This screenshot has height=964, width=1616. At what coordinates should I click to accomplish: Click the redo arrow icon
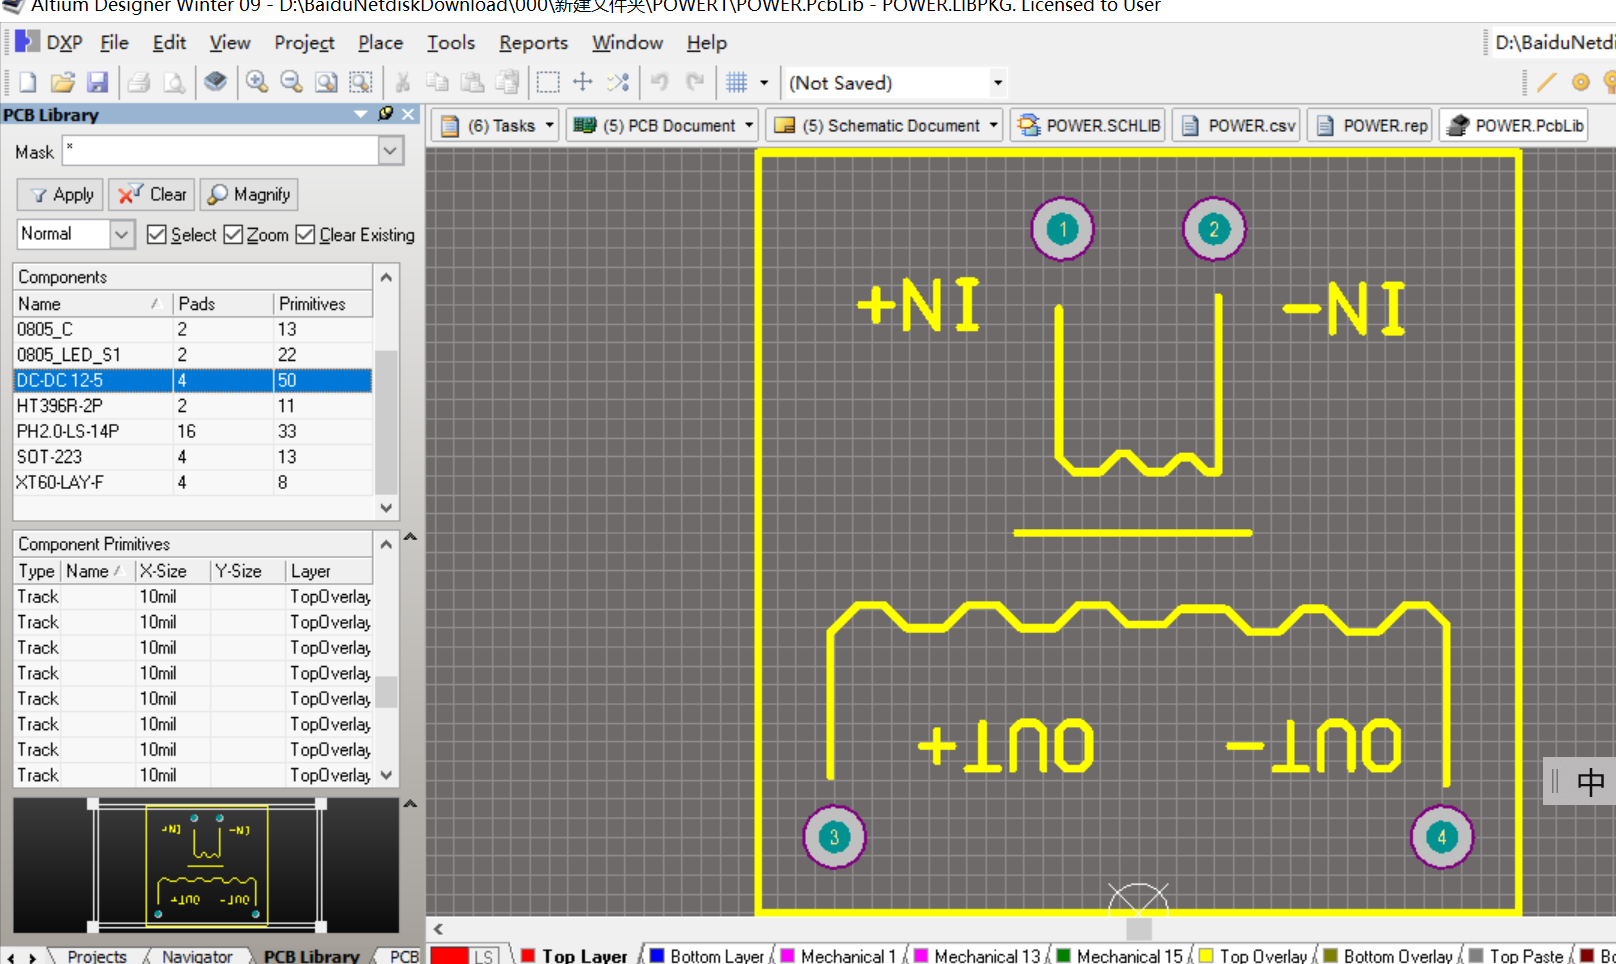pyautogui.click(x=695, y=82)
